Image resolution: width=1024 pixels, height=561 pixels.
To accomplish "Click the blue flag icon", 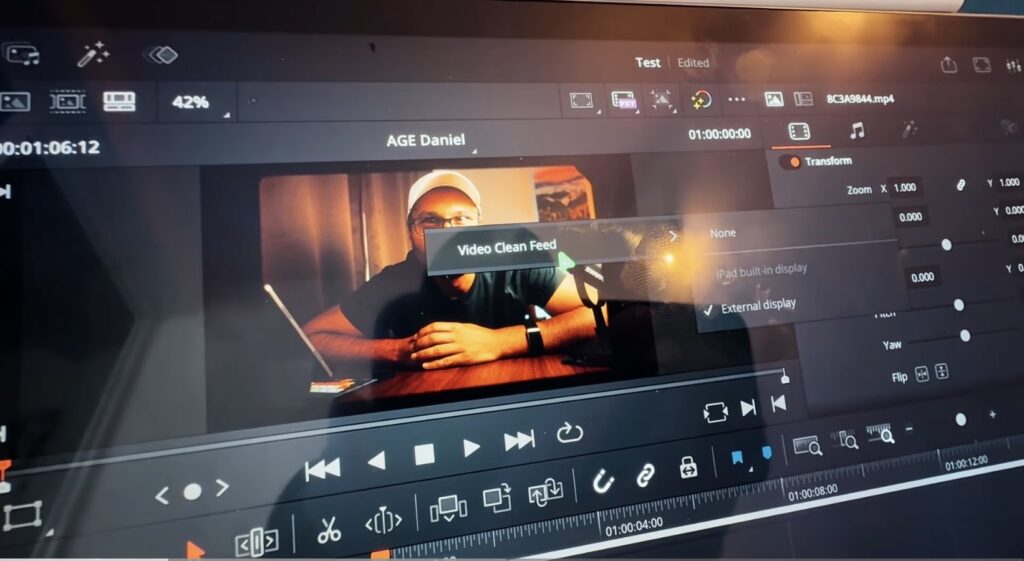I will pyautogui.click(x=738, y=458).
